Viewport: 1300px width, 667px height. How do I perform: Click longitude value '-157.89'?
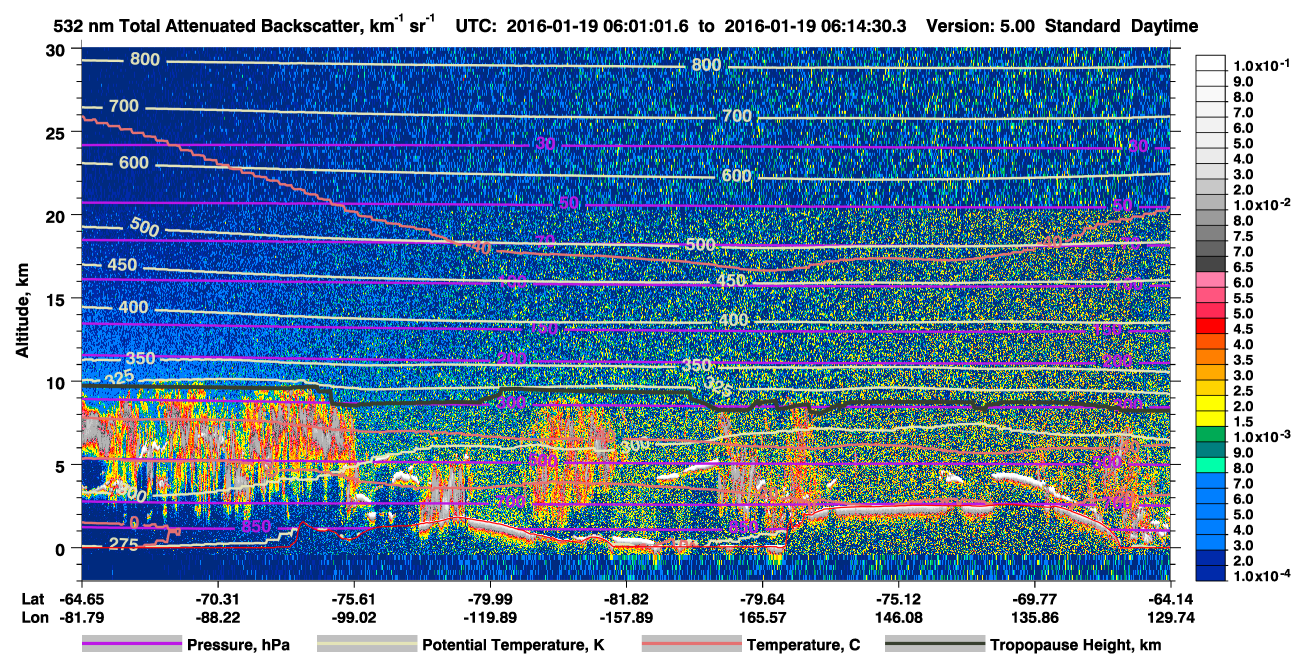(x=626, y=617)
